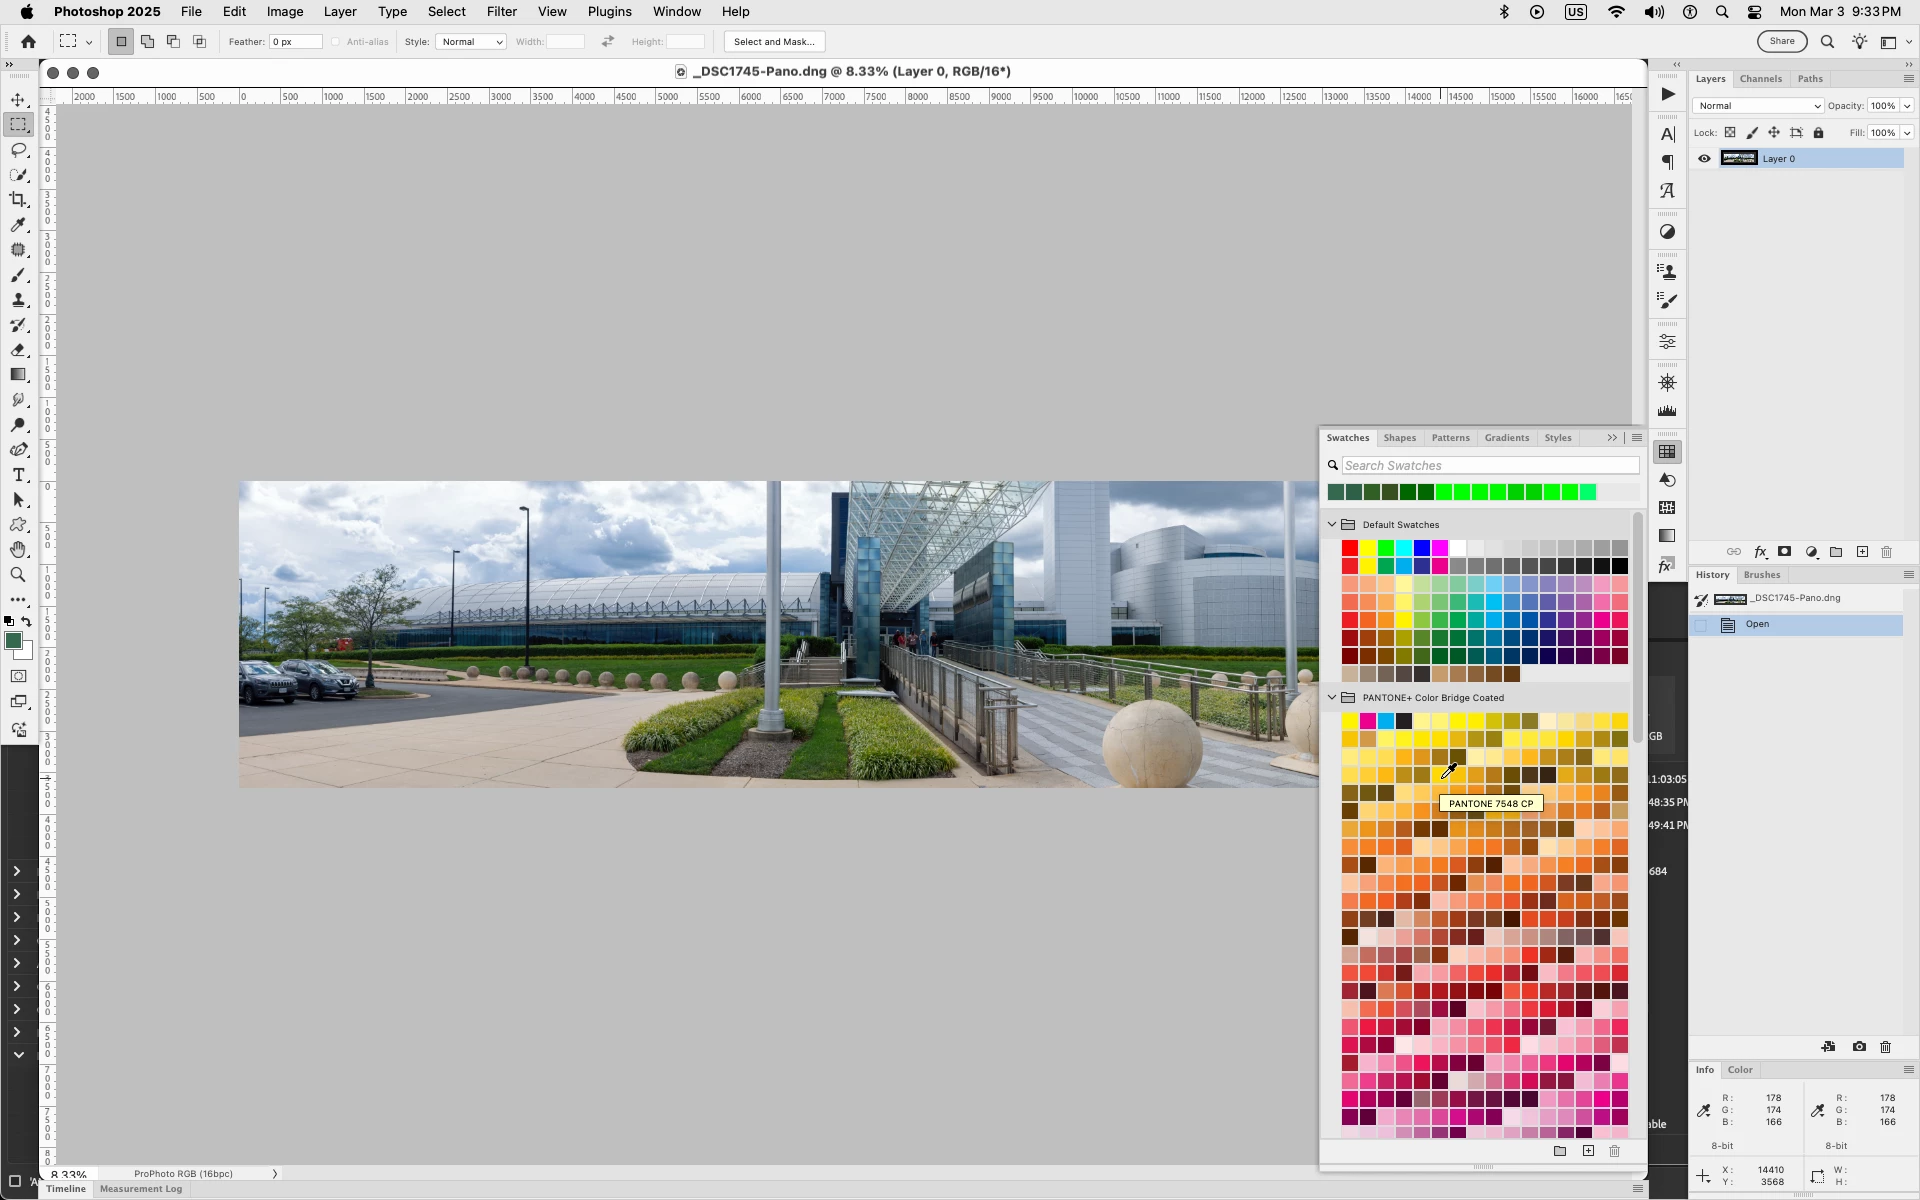Choose the Eyedropper tool in toolbar
The image size is (1920, 1200).
(18, 225)
